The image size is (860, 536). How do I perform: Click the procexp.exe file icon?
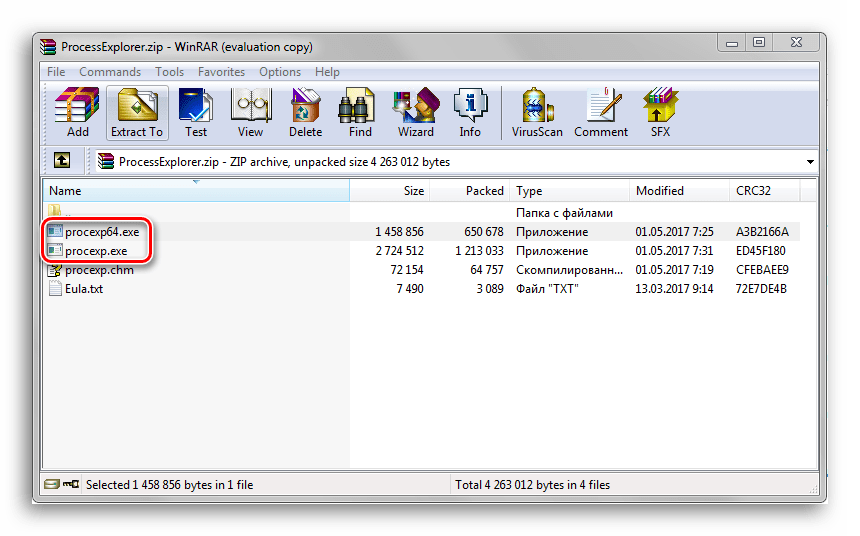point(55,251)
